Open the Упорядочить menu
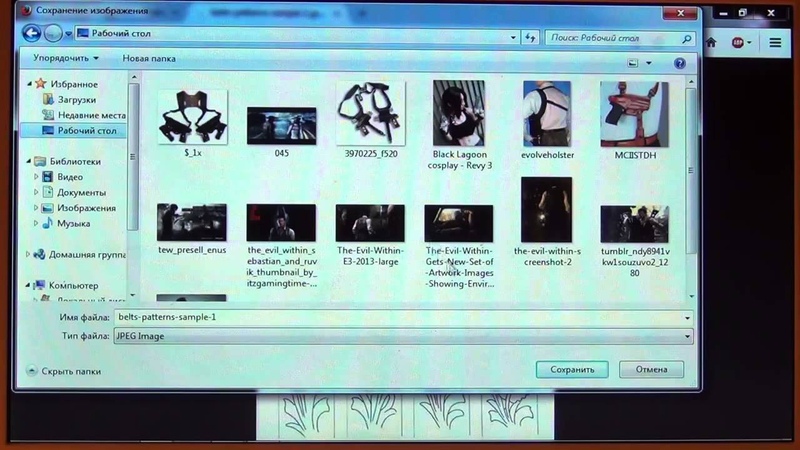The height and width of the screenshot is (450, 800). point(66,58)
